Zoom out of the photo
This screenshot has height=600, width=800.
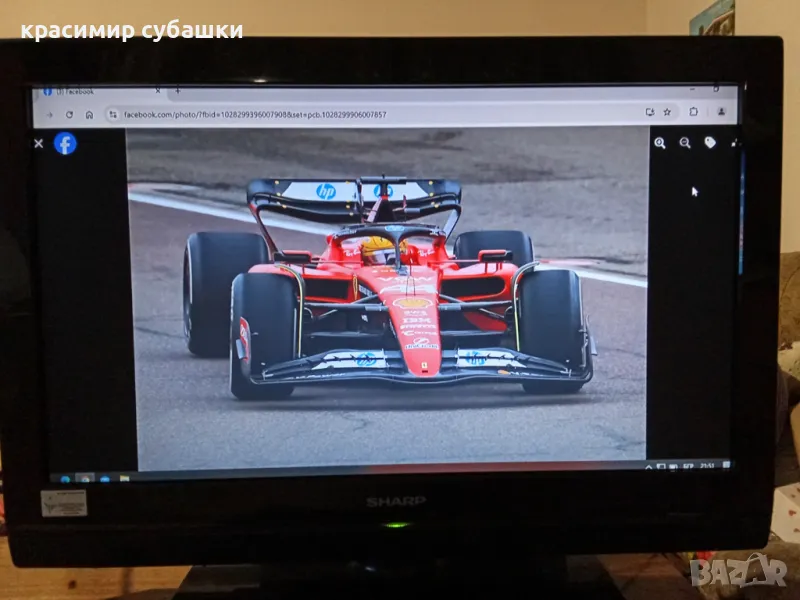point(685,143)
